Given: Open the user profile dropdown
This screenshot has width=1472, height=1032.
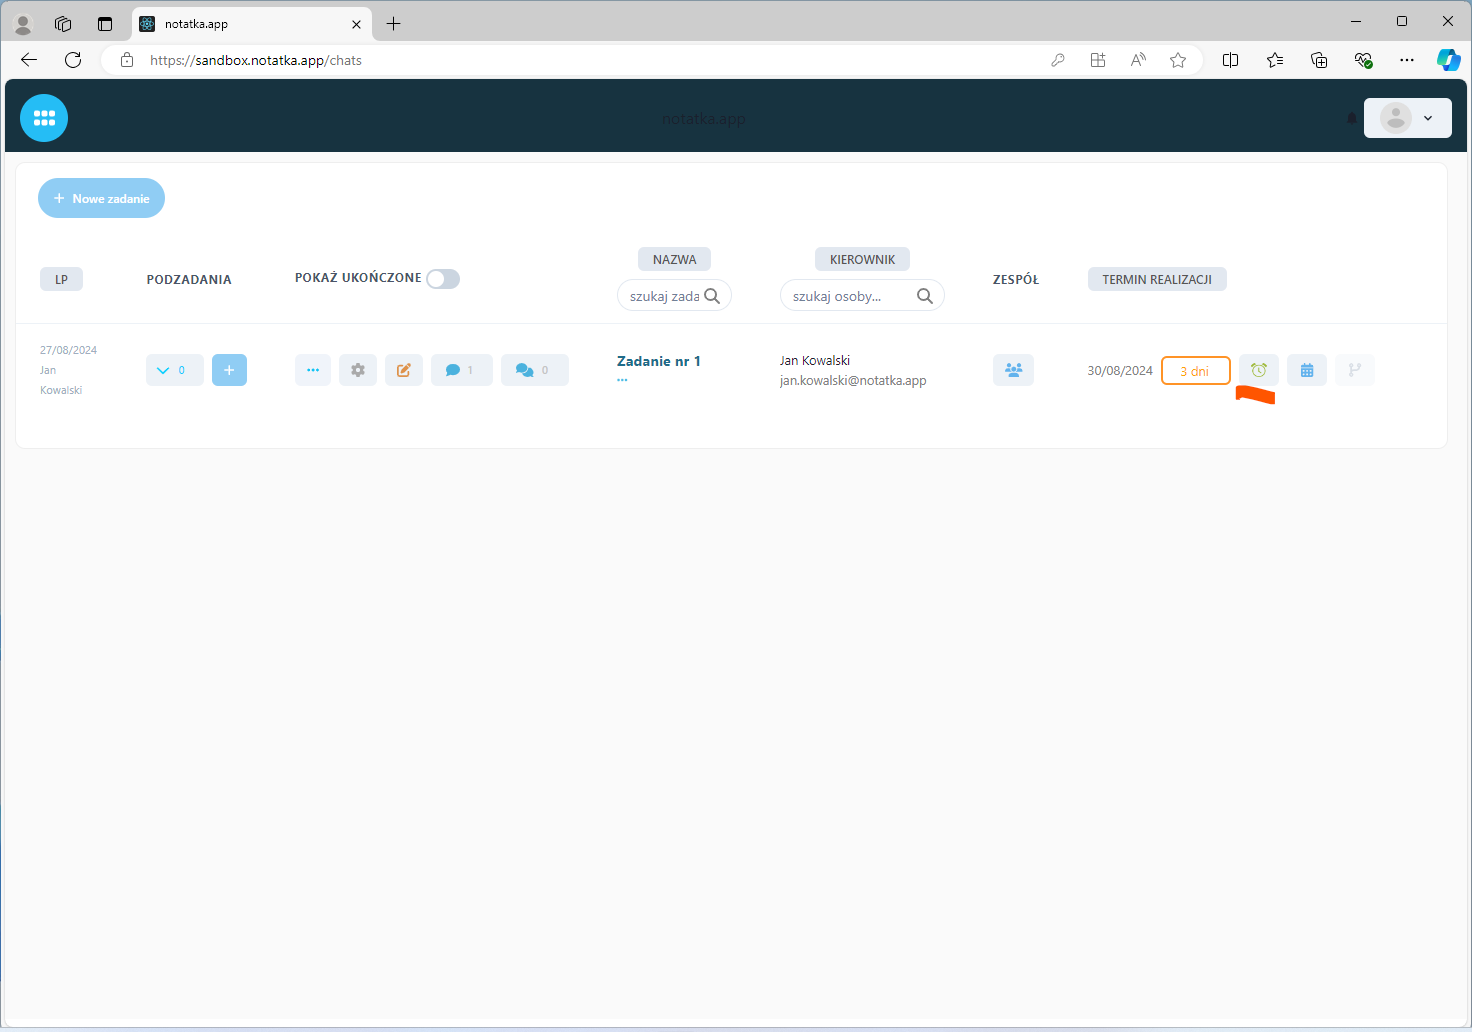Looking at the screenshot, I should pyautogui.click(x=1407, y=118).
